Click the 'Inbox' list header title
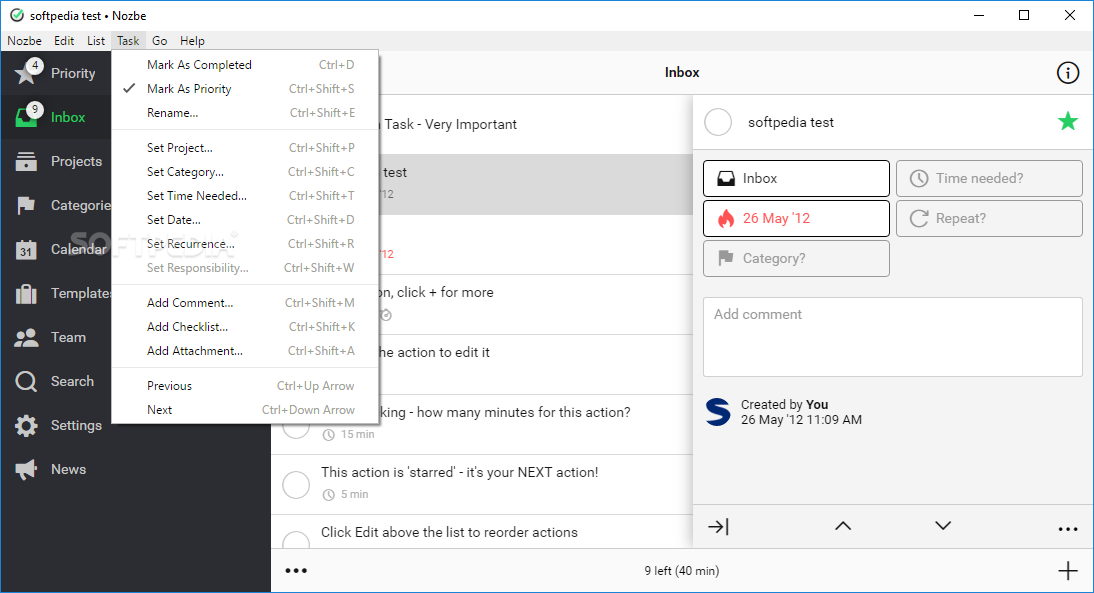This screenshot has height=593, width=1094. [682, 73]
